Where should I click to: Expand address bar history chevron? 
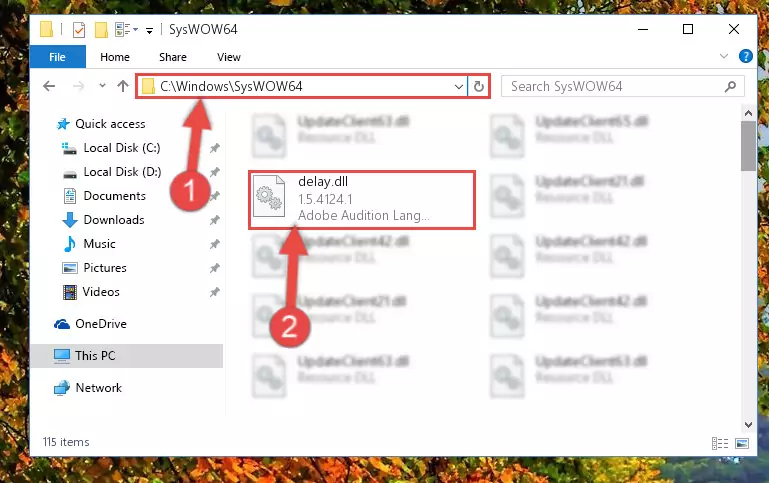pos(459,87)
